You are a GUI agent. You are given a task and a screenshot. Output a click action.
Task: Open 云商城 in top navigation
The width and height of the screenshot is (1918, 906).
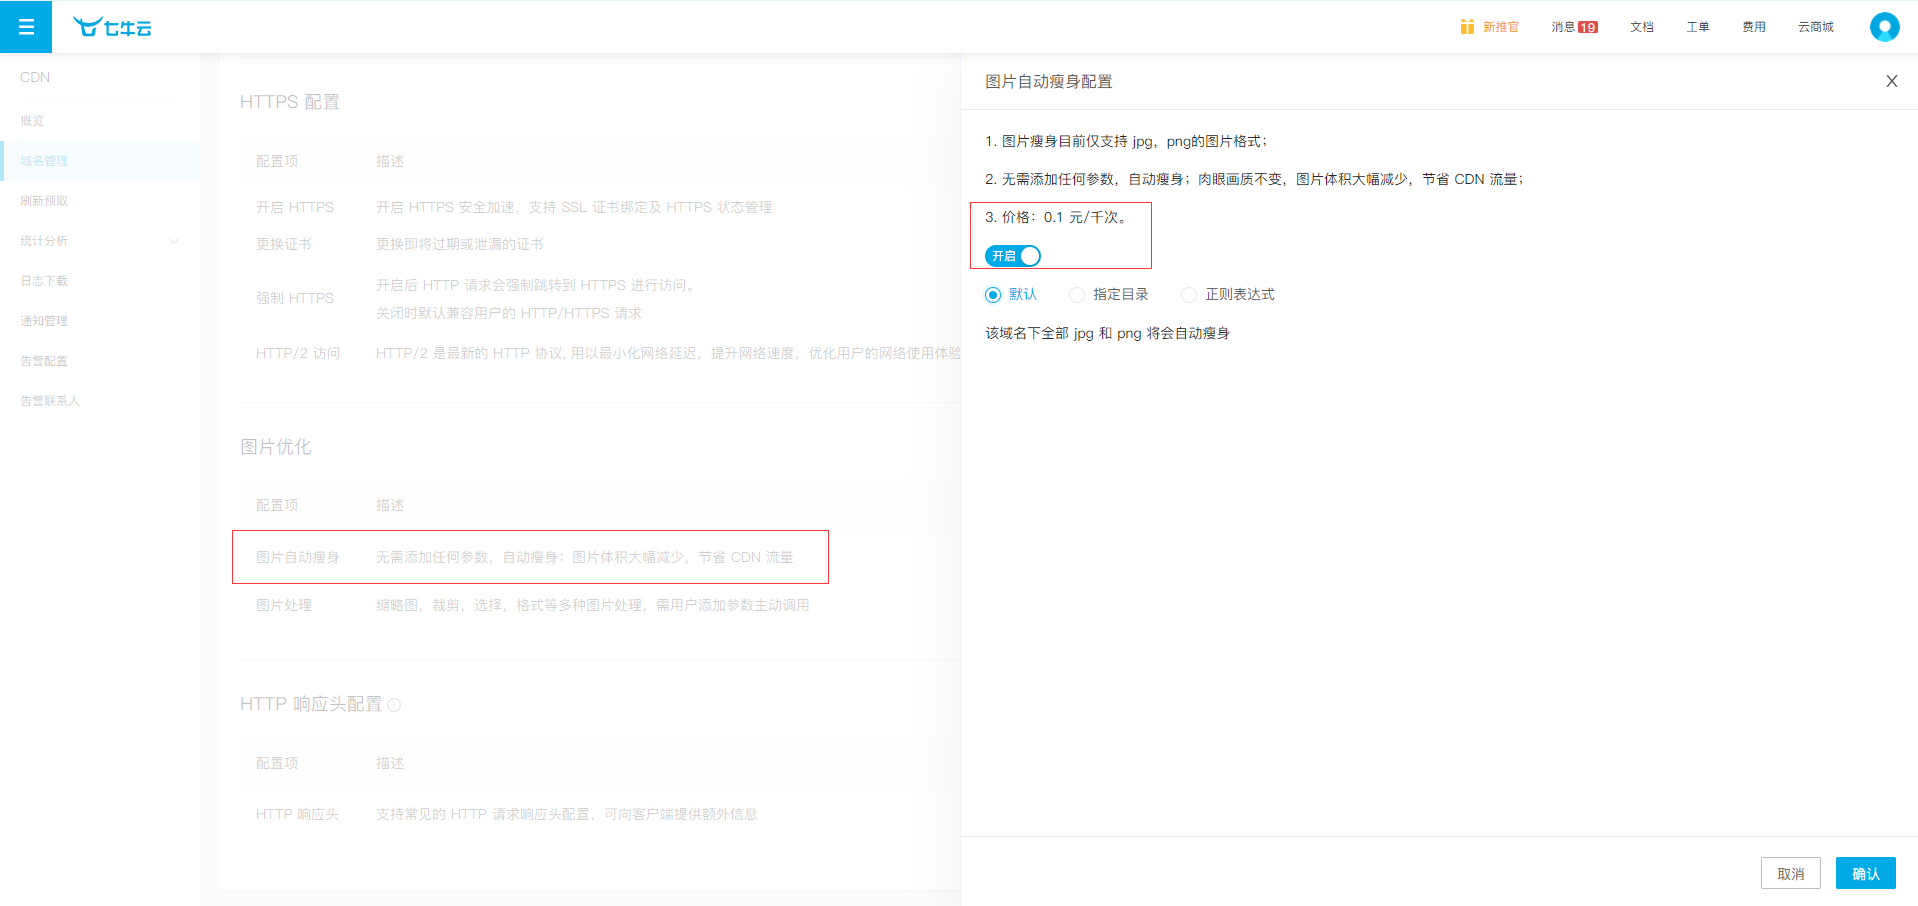(1815, 27)
